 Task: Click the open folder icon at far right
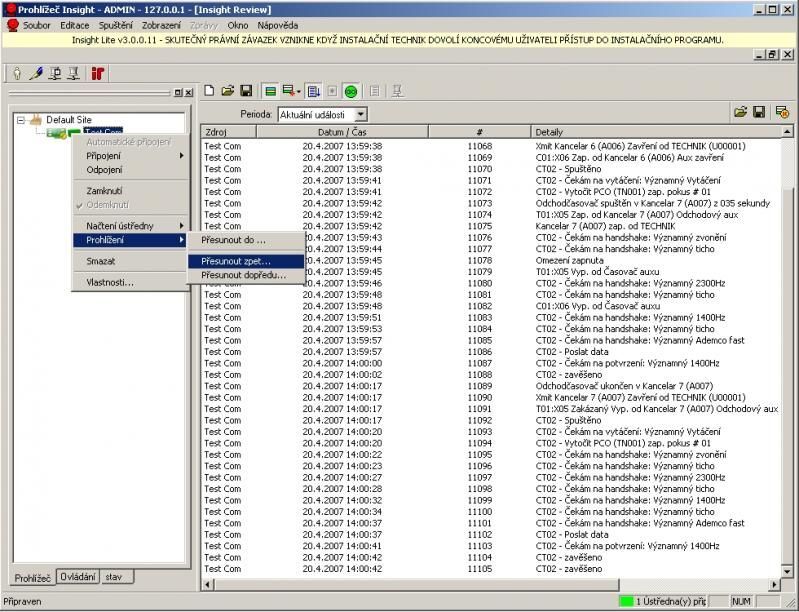click(741, 114)
